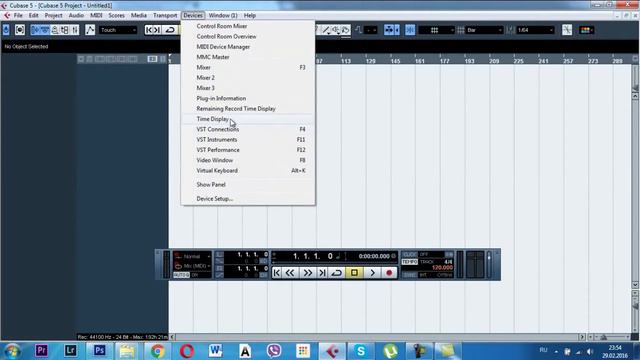This screenshot has height=360, width=640.
Task: Toggle AUTO Q on the transport panel
Action: [182, 275]
